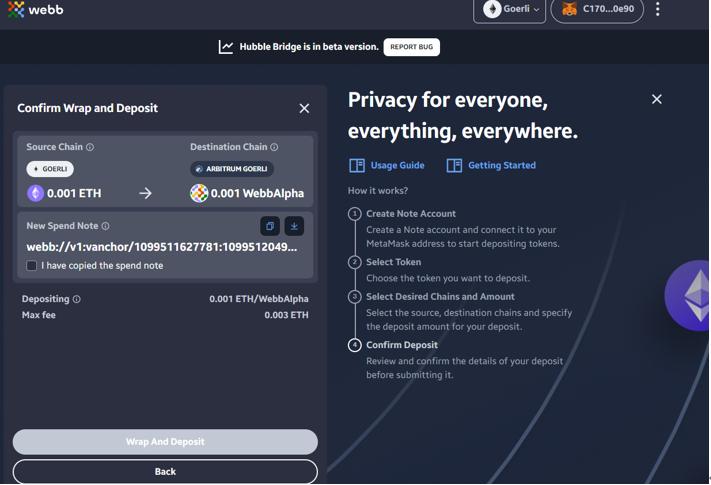Open the C170...0e90 wallet account button
Viewport: 711px width, 485px height.
coord(597,10)
